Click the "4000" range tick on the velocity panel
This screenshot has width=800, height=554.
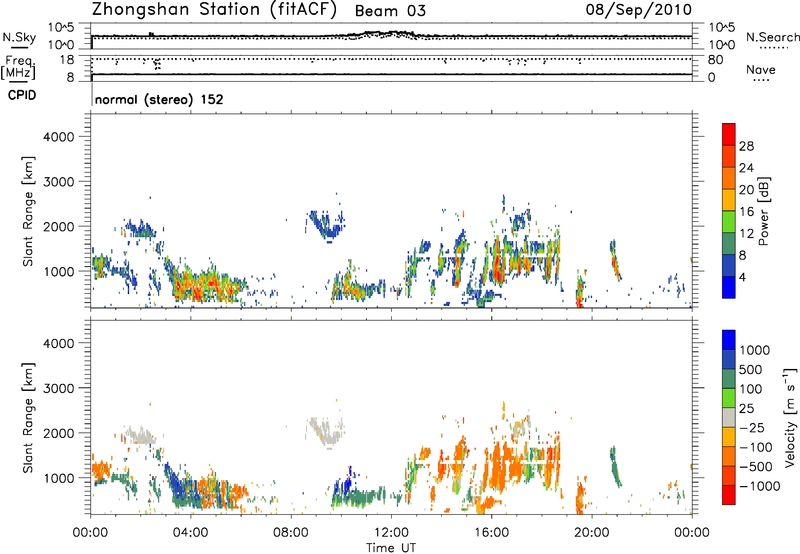(x=58, y=343)
